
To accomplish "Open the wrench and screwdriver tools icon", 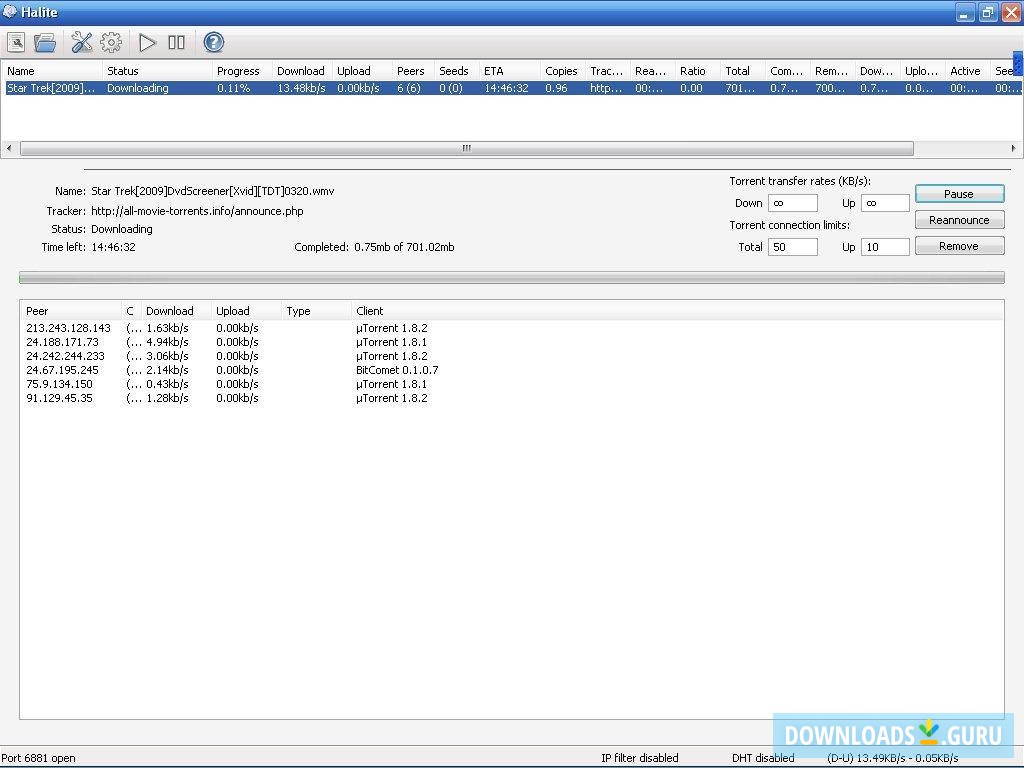I will (82, 42).
